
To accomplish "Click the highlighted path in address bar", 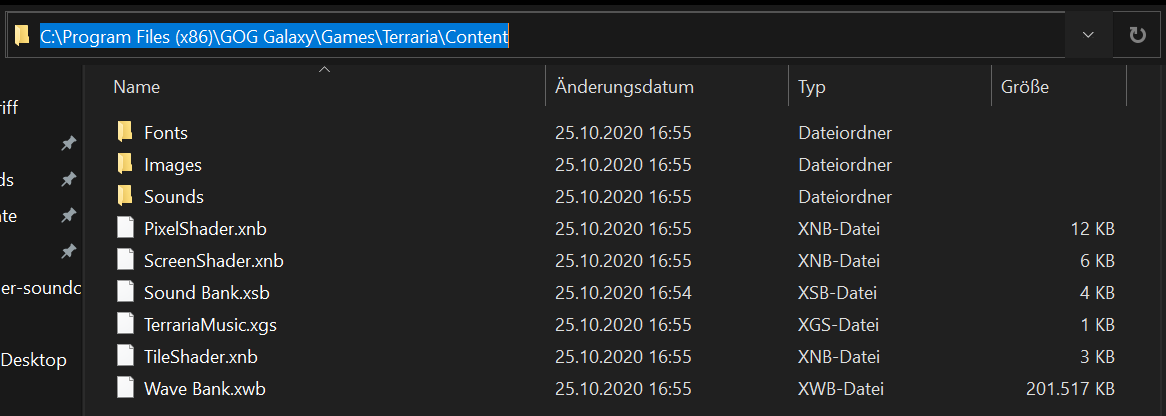I will click(274, 37).
